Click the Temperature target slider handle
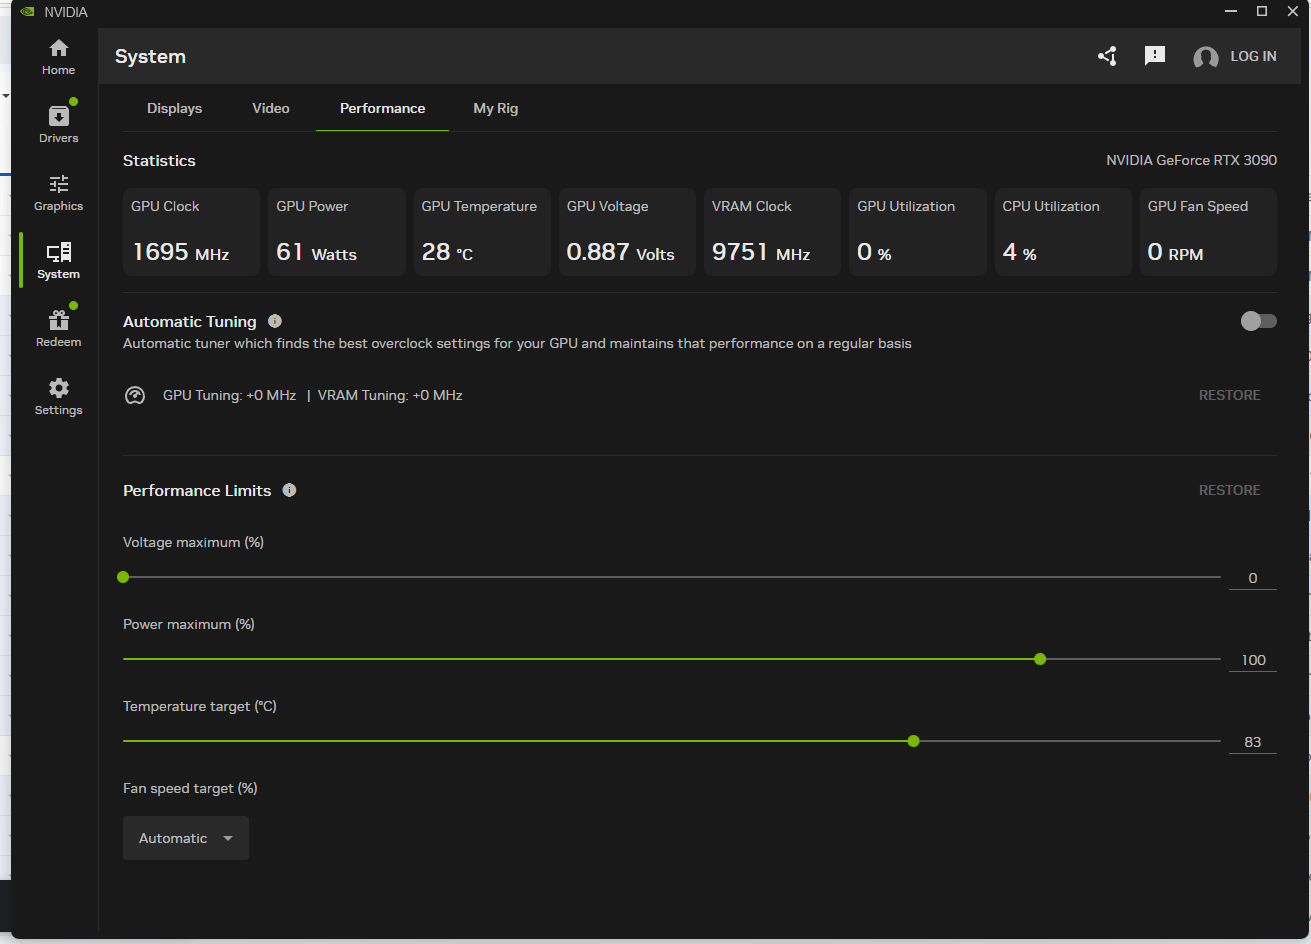 click(913, 741)
